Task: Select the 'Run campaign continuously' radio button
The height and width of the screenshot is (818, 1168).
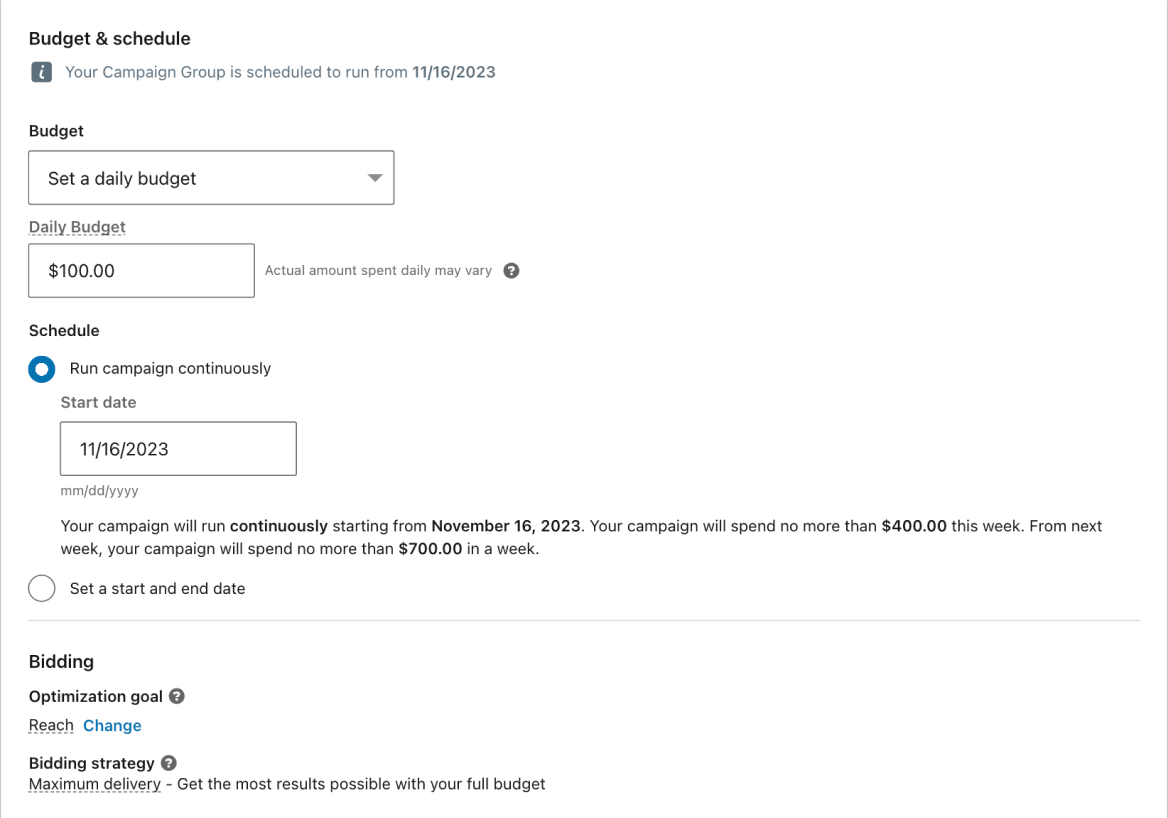Action: (41, 369)
